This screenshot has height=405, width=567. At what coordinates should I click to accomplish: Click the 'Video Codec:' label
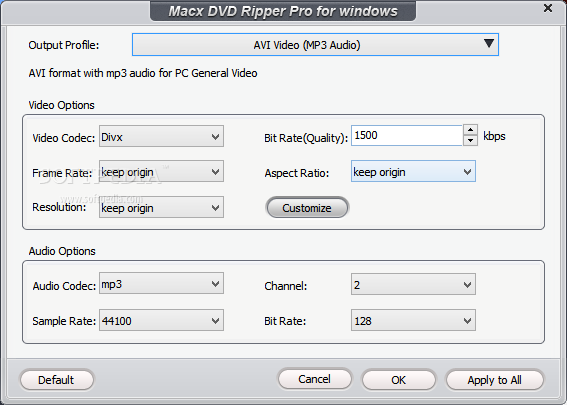[x=64, y=138]
